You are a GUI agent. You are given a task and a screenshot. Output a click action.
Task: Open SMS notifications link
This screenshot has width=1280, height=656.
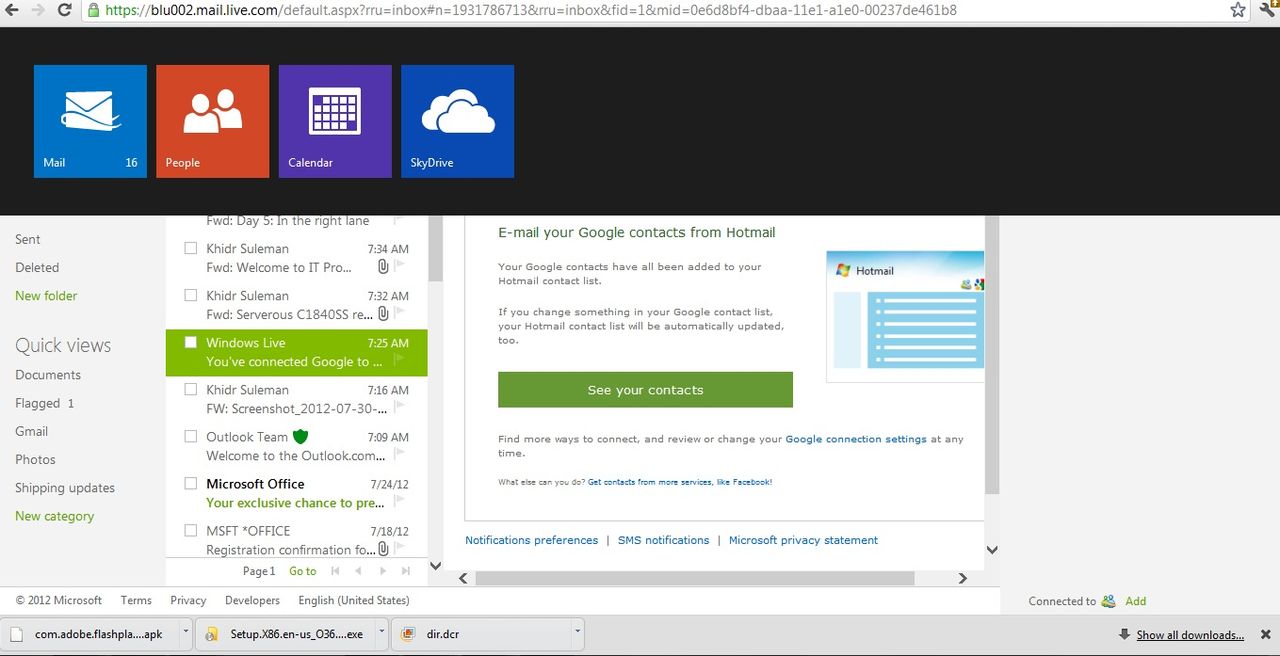click(663, 540)
